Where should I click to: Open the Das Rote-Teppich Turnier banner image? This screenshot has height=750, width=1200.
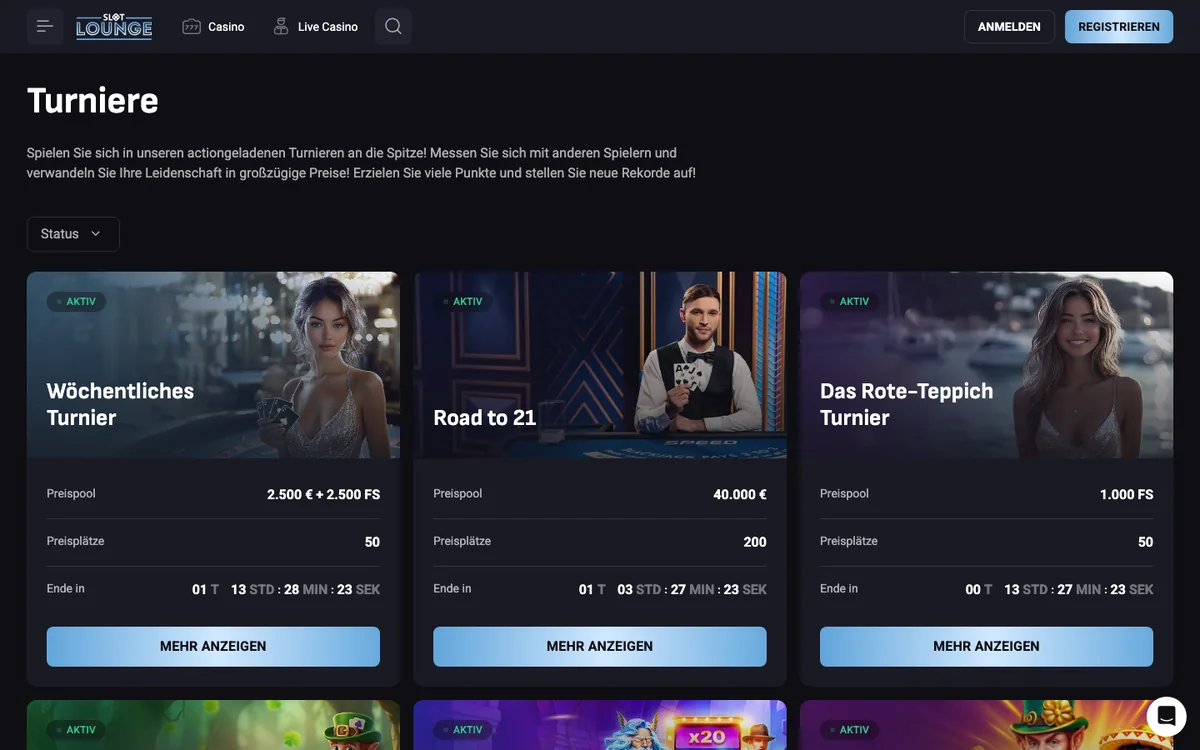(986, 365)
